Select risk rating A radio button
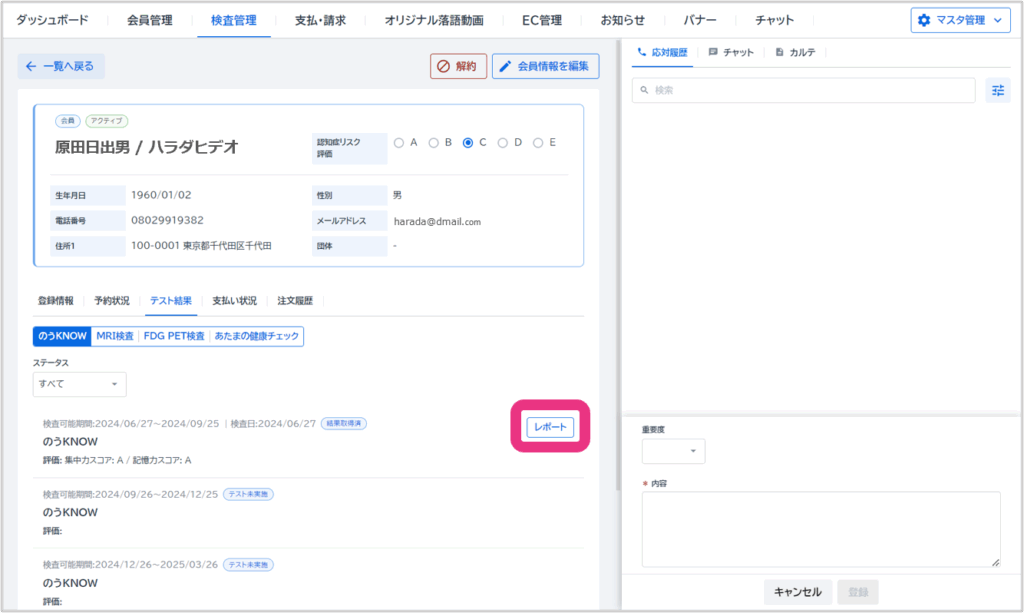The image size is (1024, 613). tap(399, 143)
